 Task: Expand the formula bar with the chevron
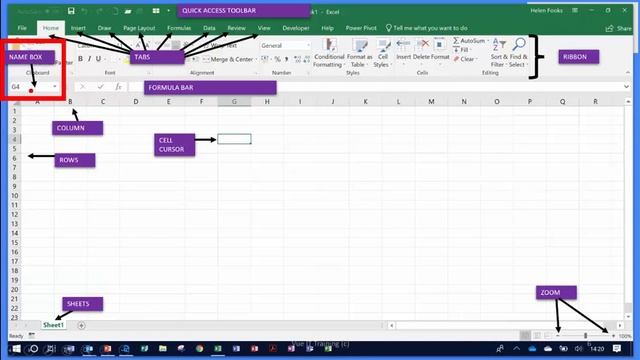click(x=626, y=87)
